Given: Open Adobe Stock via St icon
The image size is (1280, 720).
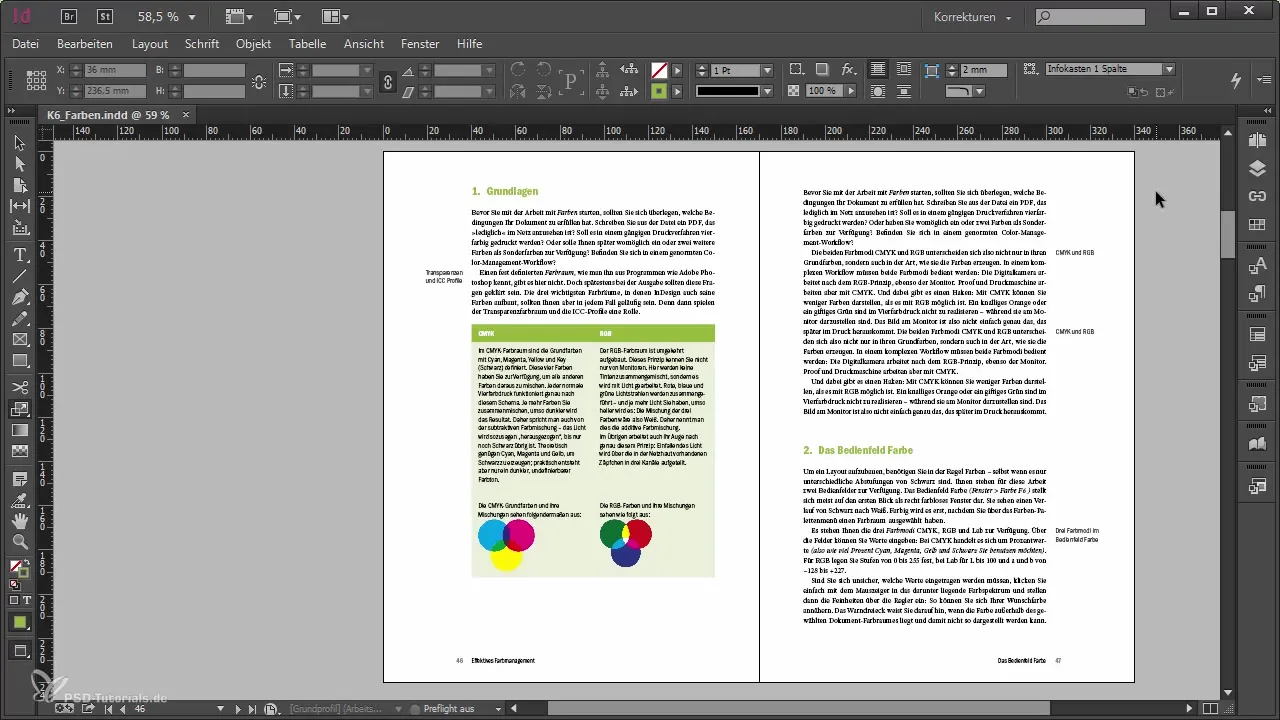Looking at the screenshot, I should 105,17.
